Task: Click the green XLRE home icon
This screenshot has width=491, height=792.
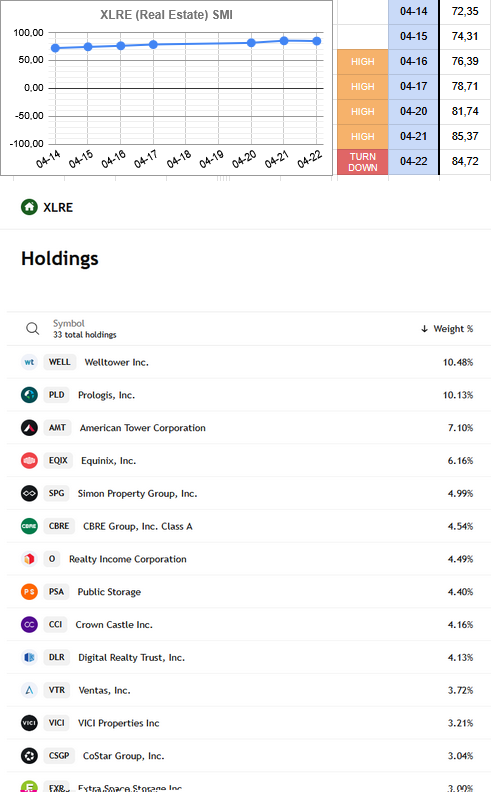Action: coord(29,207)
